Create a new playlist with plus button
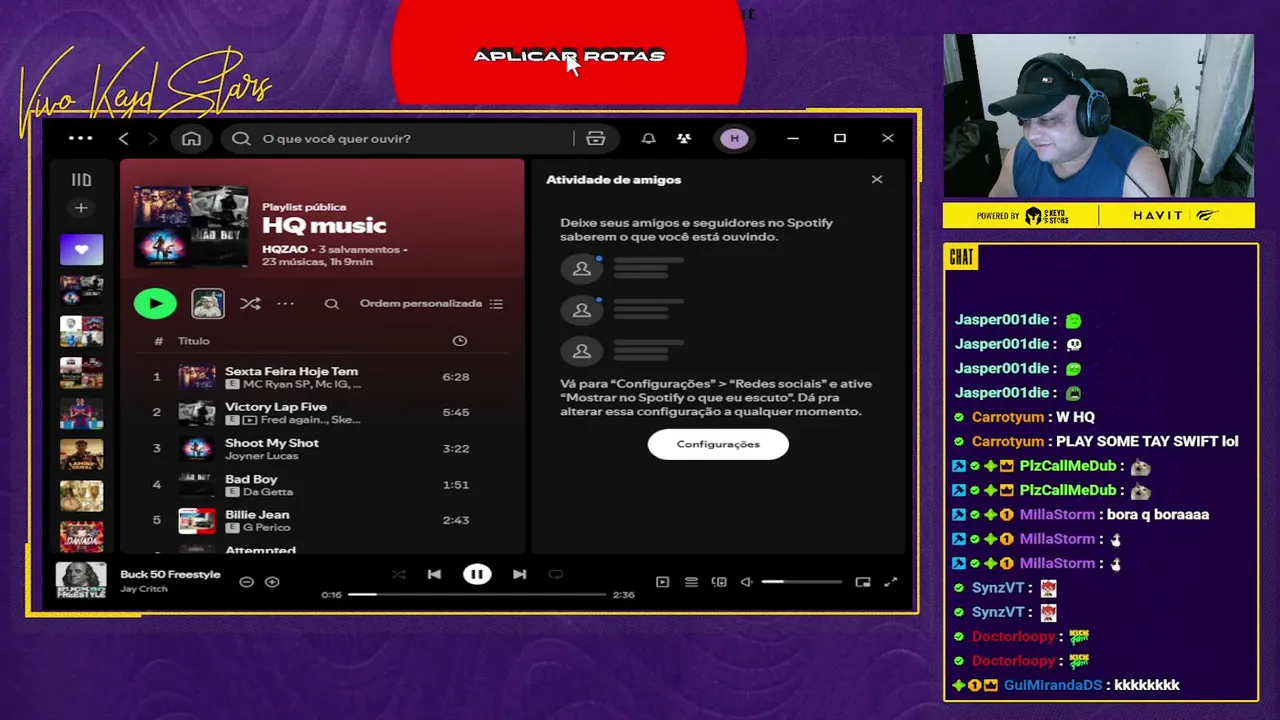Screen dimensions: 1280x720 [81, 208]
